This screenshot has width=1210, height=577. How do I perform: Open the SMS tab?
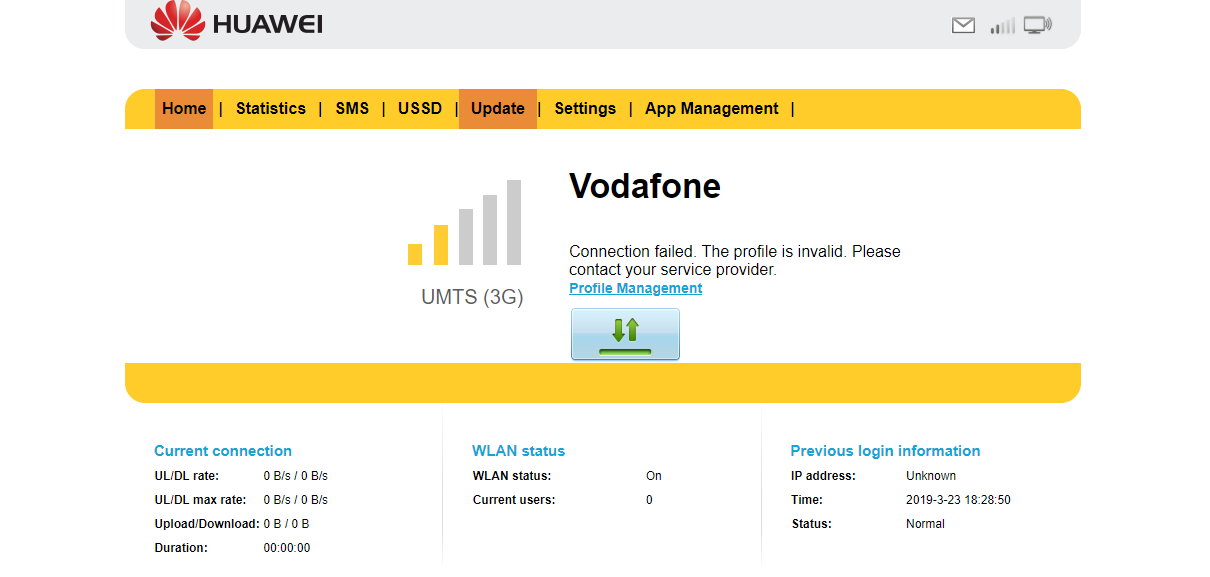coord(352,108)
